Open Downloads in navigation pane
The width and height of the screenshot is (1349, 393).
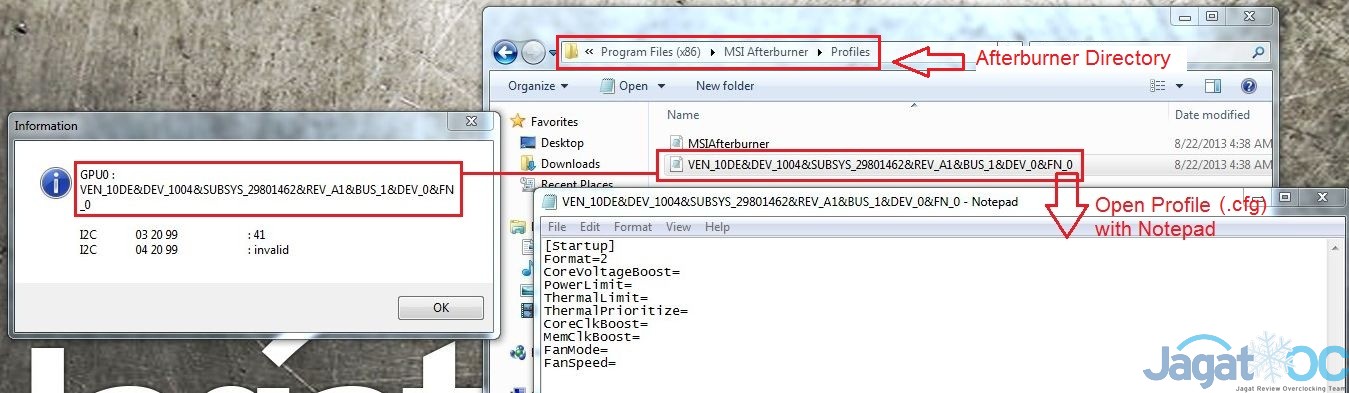(x=570, y=164)
